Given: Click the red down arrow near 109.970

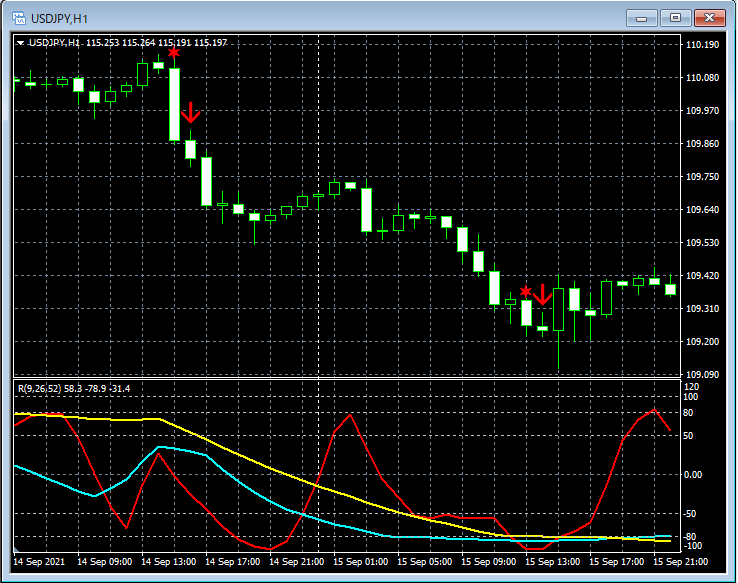Looking at the screenshot, I should (x=191, y=112).
